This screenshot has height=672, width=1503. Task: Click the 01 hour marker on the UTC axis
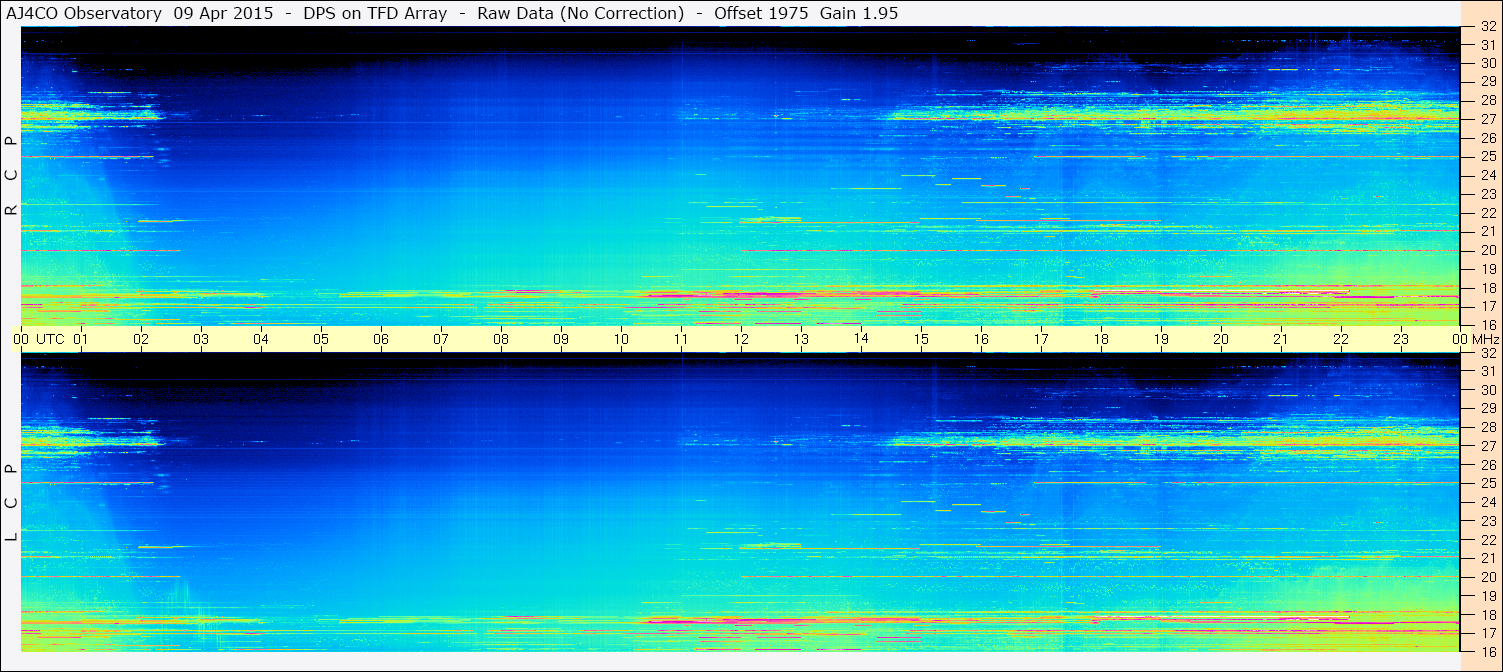(81, 339)
